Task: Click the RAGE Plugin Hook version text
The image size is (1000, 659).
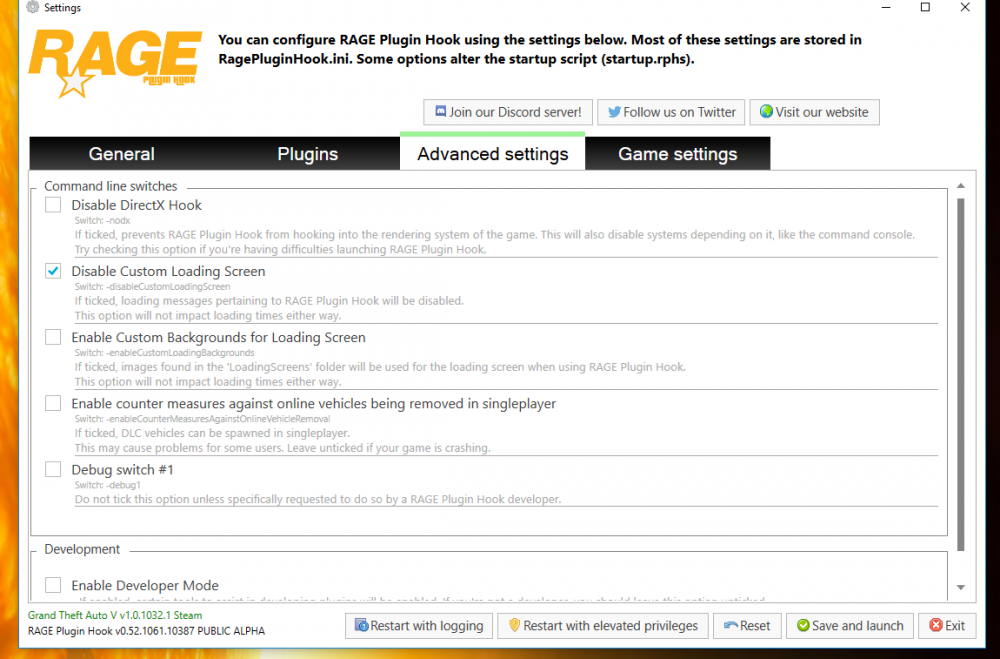Action: 146,631
